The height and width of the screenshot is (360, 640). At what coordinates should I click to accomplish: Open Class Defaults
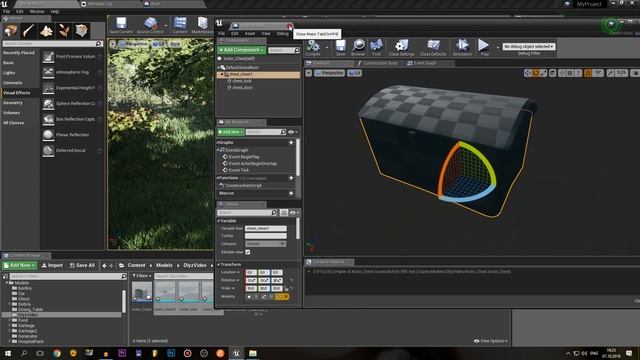click(433, 47)
